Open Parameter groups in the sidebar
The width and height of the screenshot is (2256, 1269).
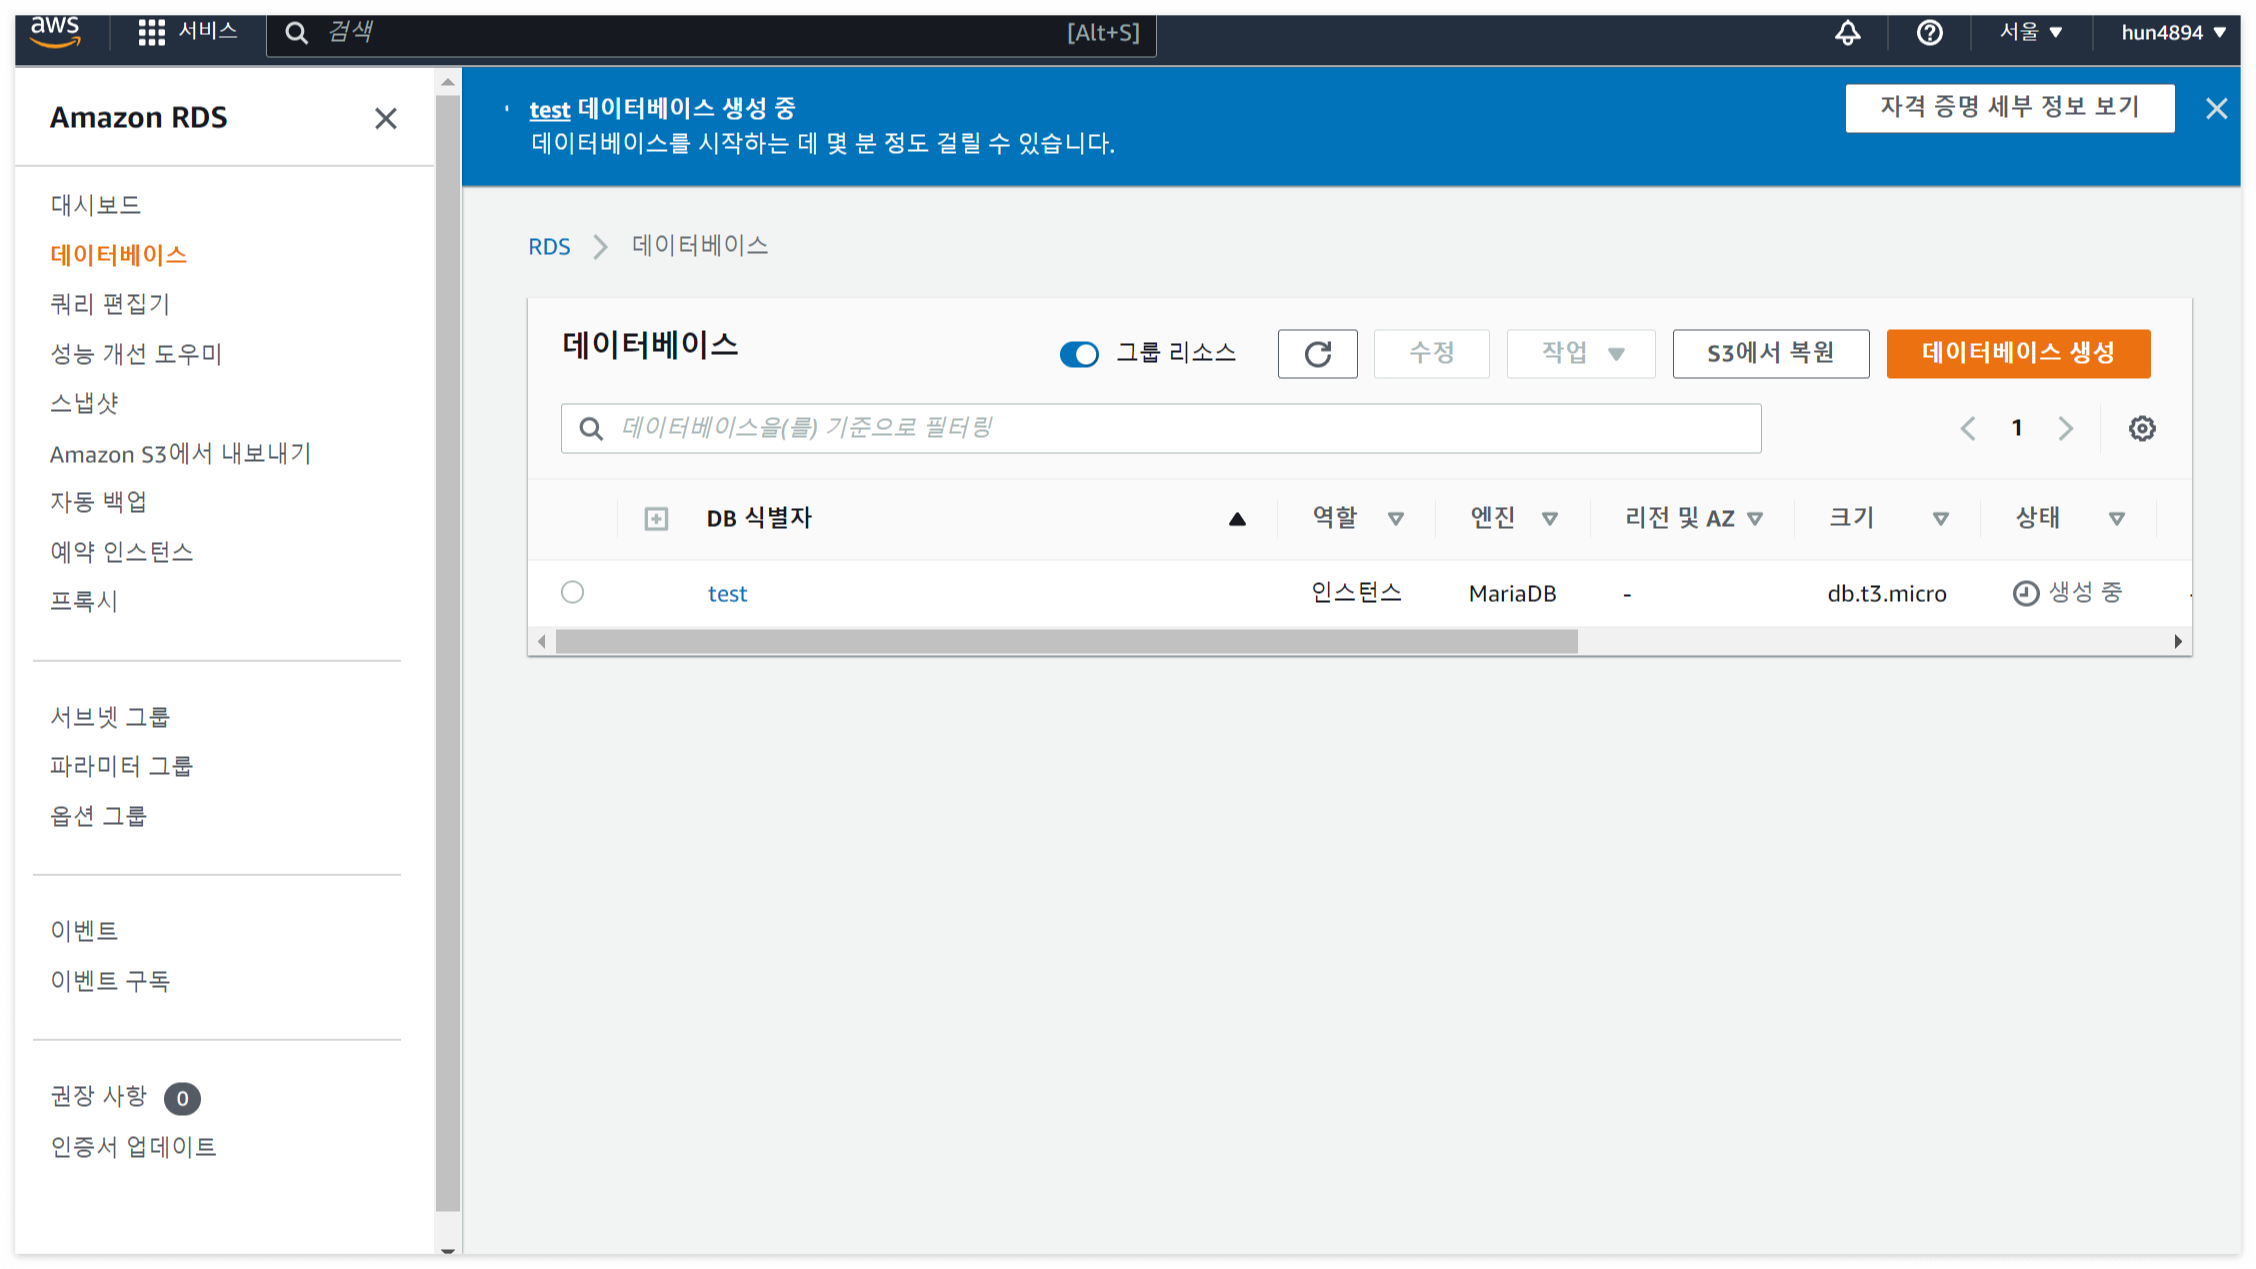122,766
